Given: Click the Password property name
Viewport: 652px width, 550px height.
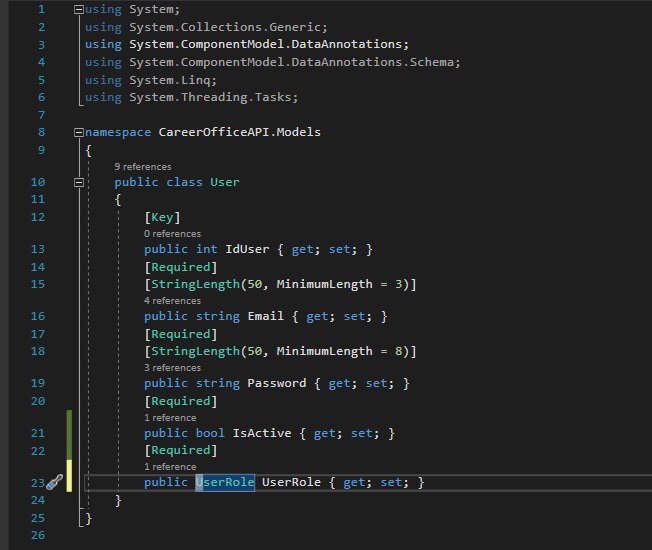Looking at the screenshot, I should pyautogui.click(x=277, y=383).
